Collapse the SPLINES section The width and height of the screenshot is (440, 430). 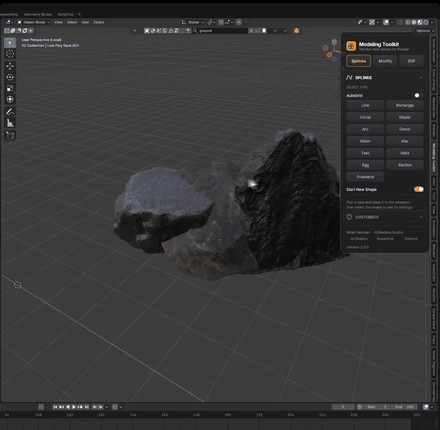[421, 77]
